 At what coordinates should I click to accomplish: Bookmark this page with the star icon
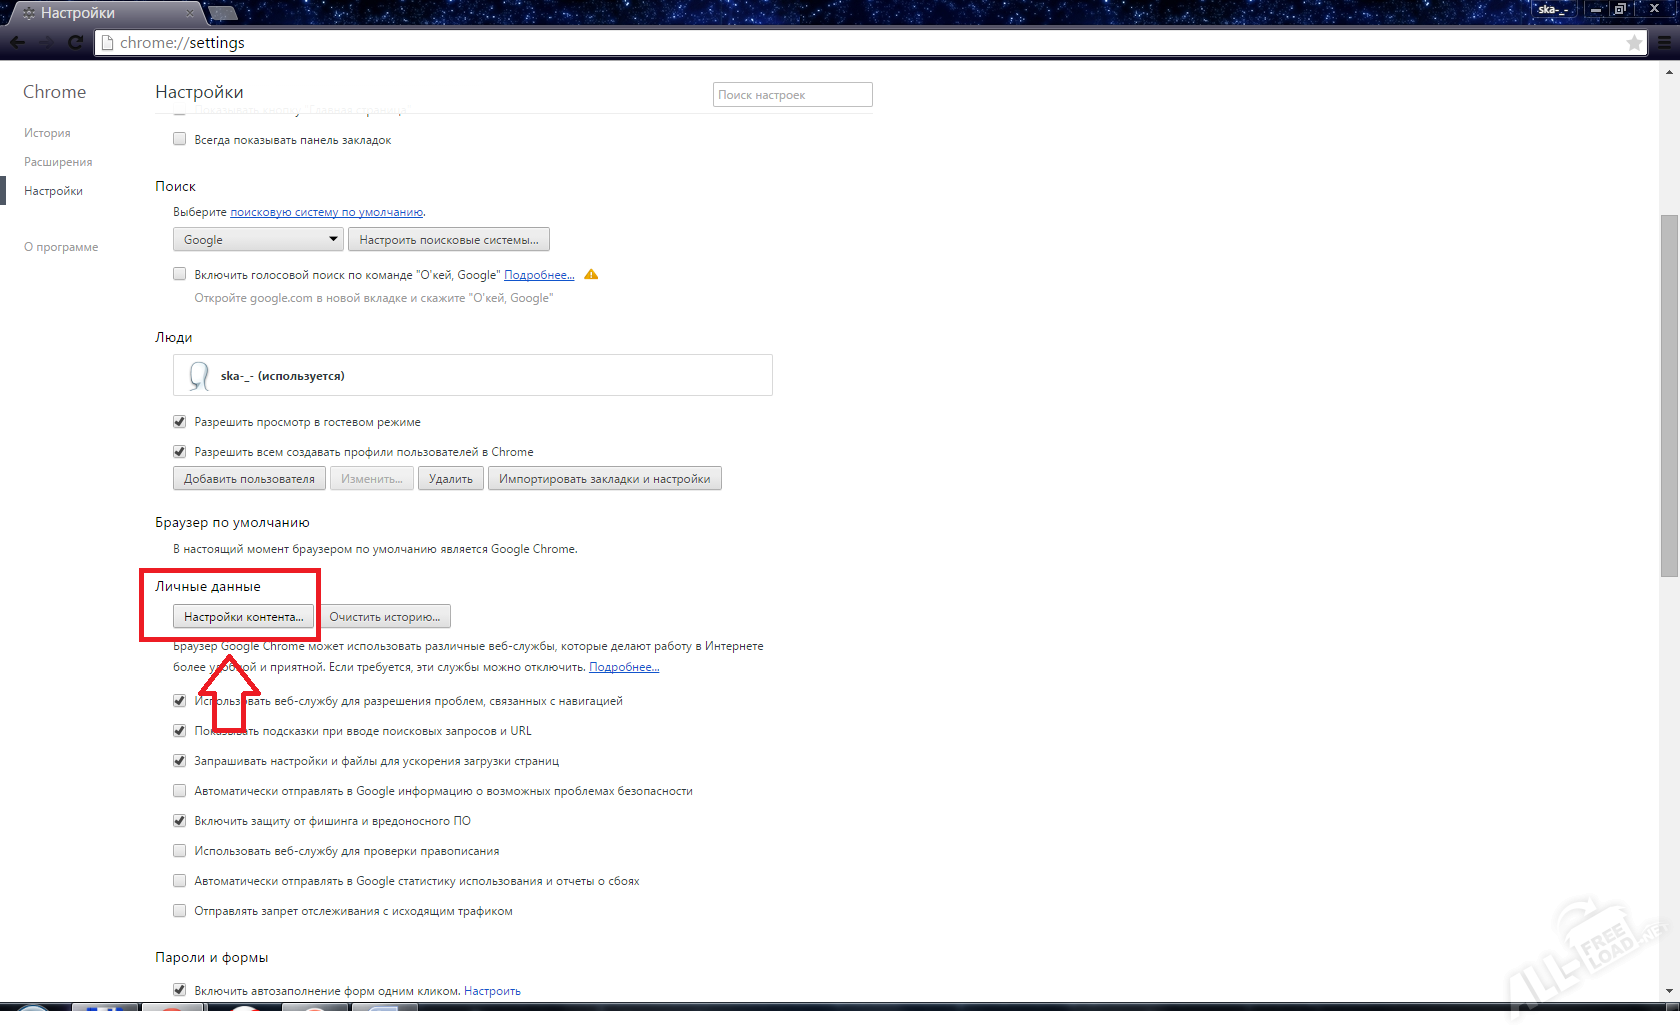click(x=1634, y=42)
